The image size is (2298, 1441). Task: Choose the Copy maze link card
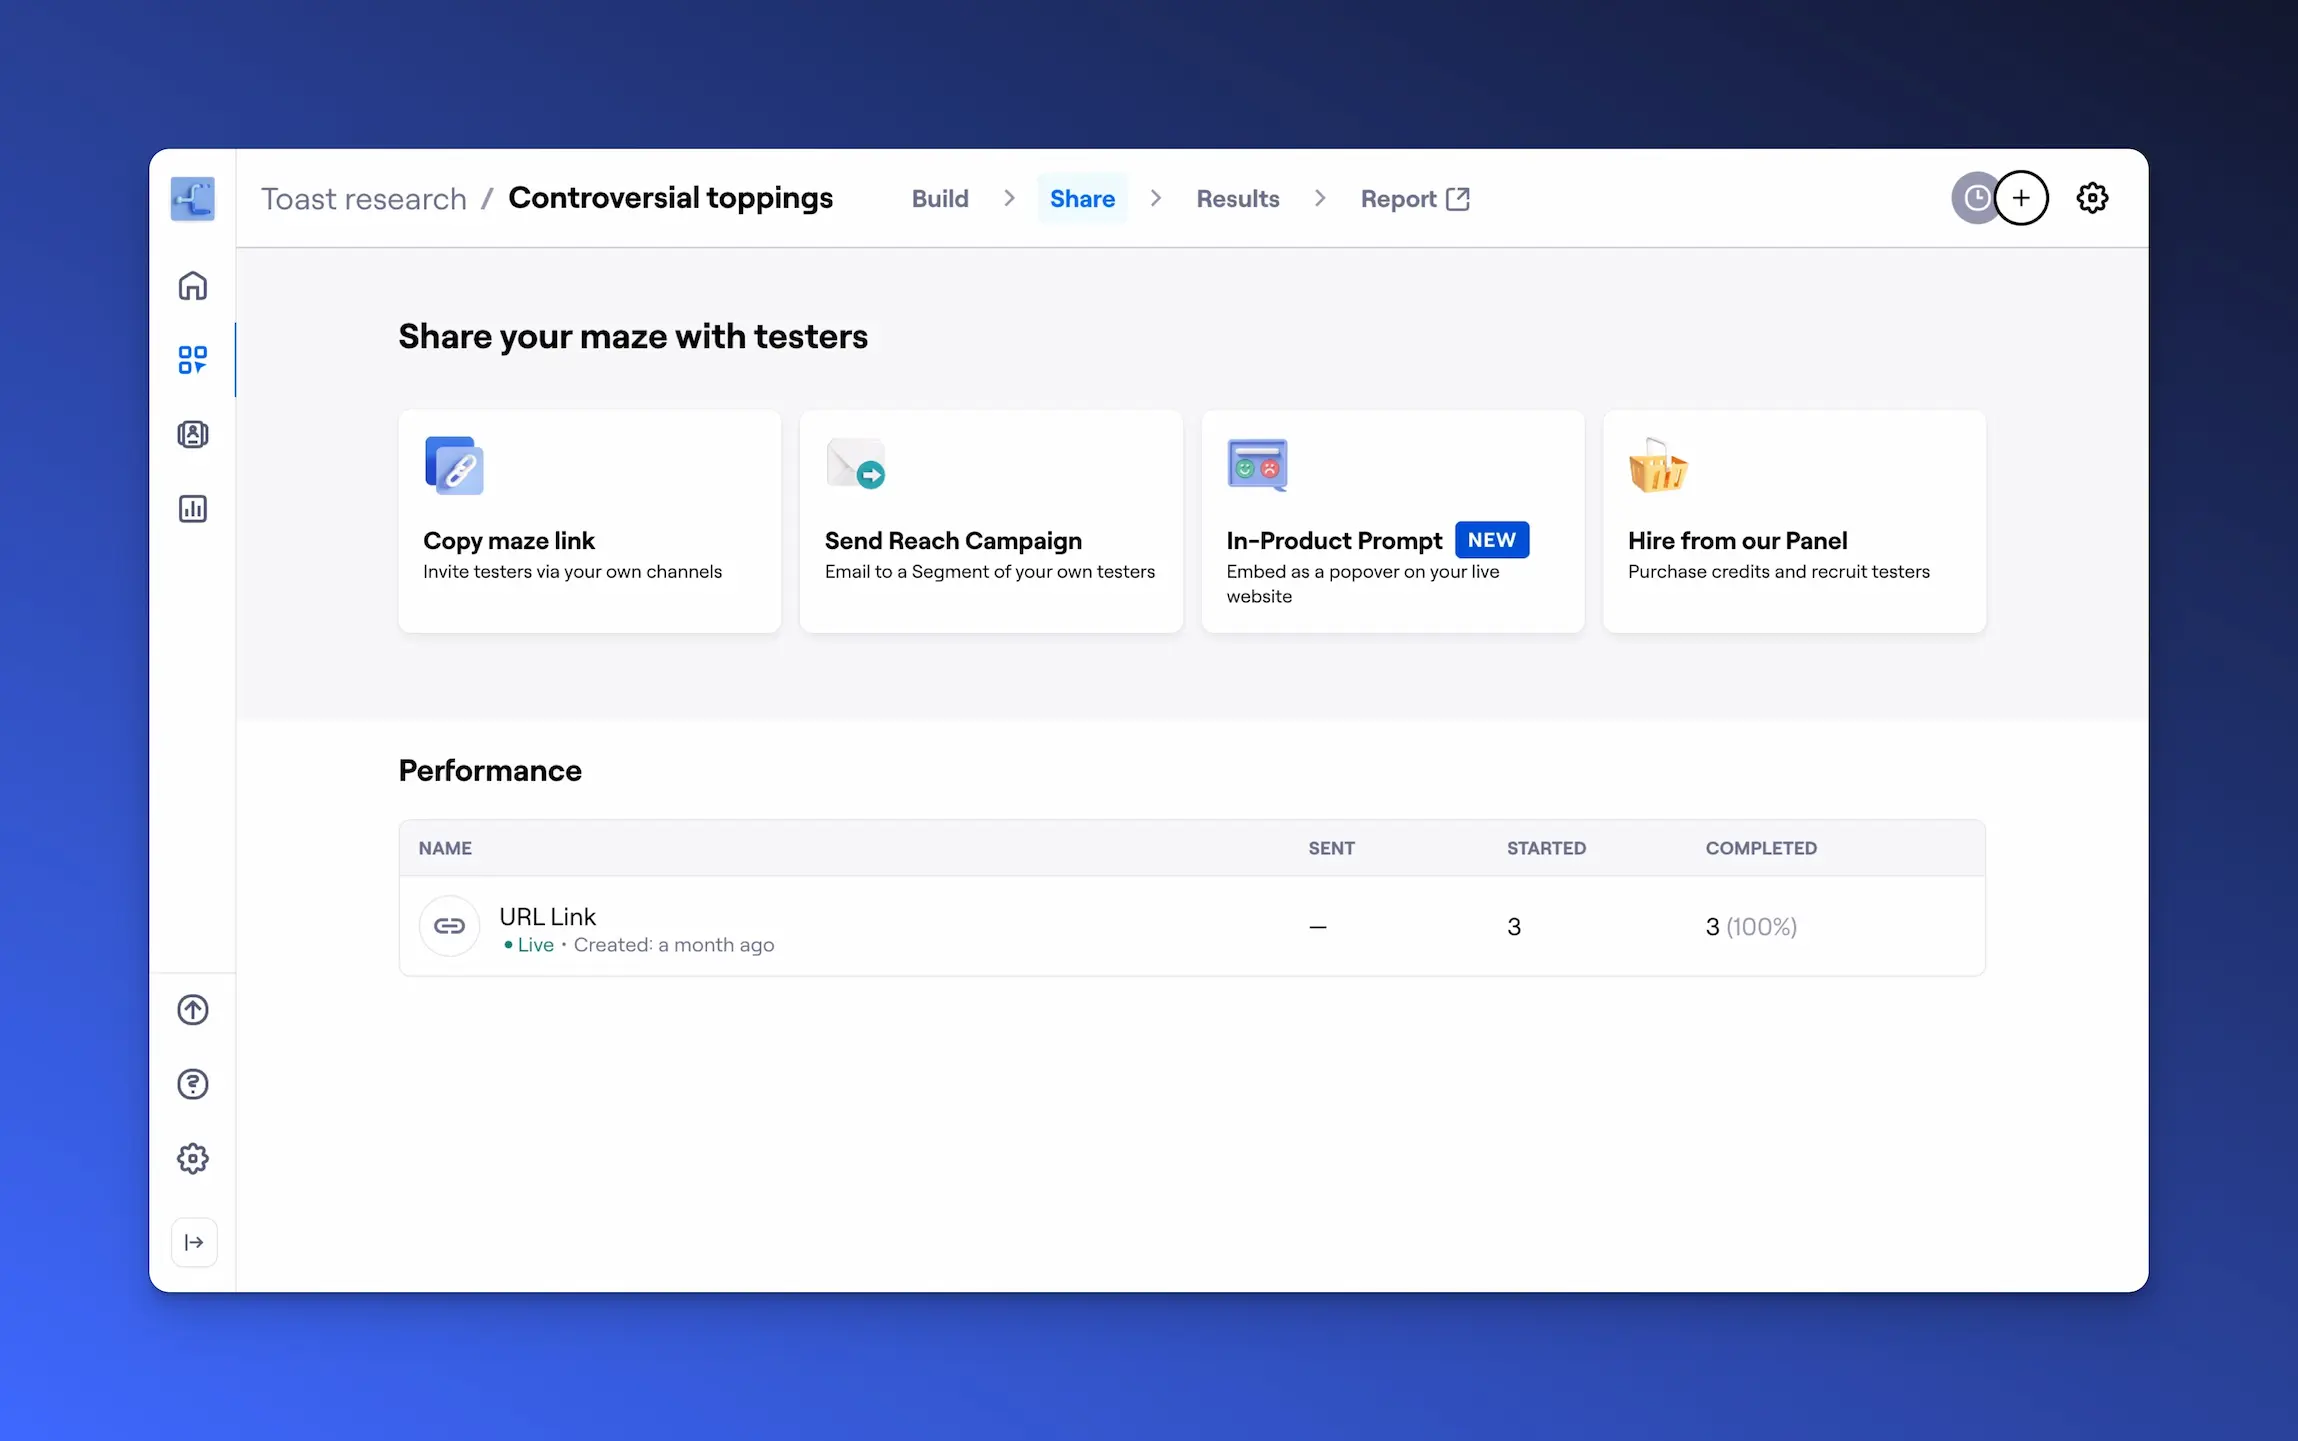[589, 521]
